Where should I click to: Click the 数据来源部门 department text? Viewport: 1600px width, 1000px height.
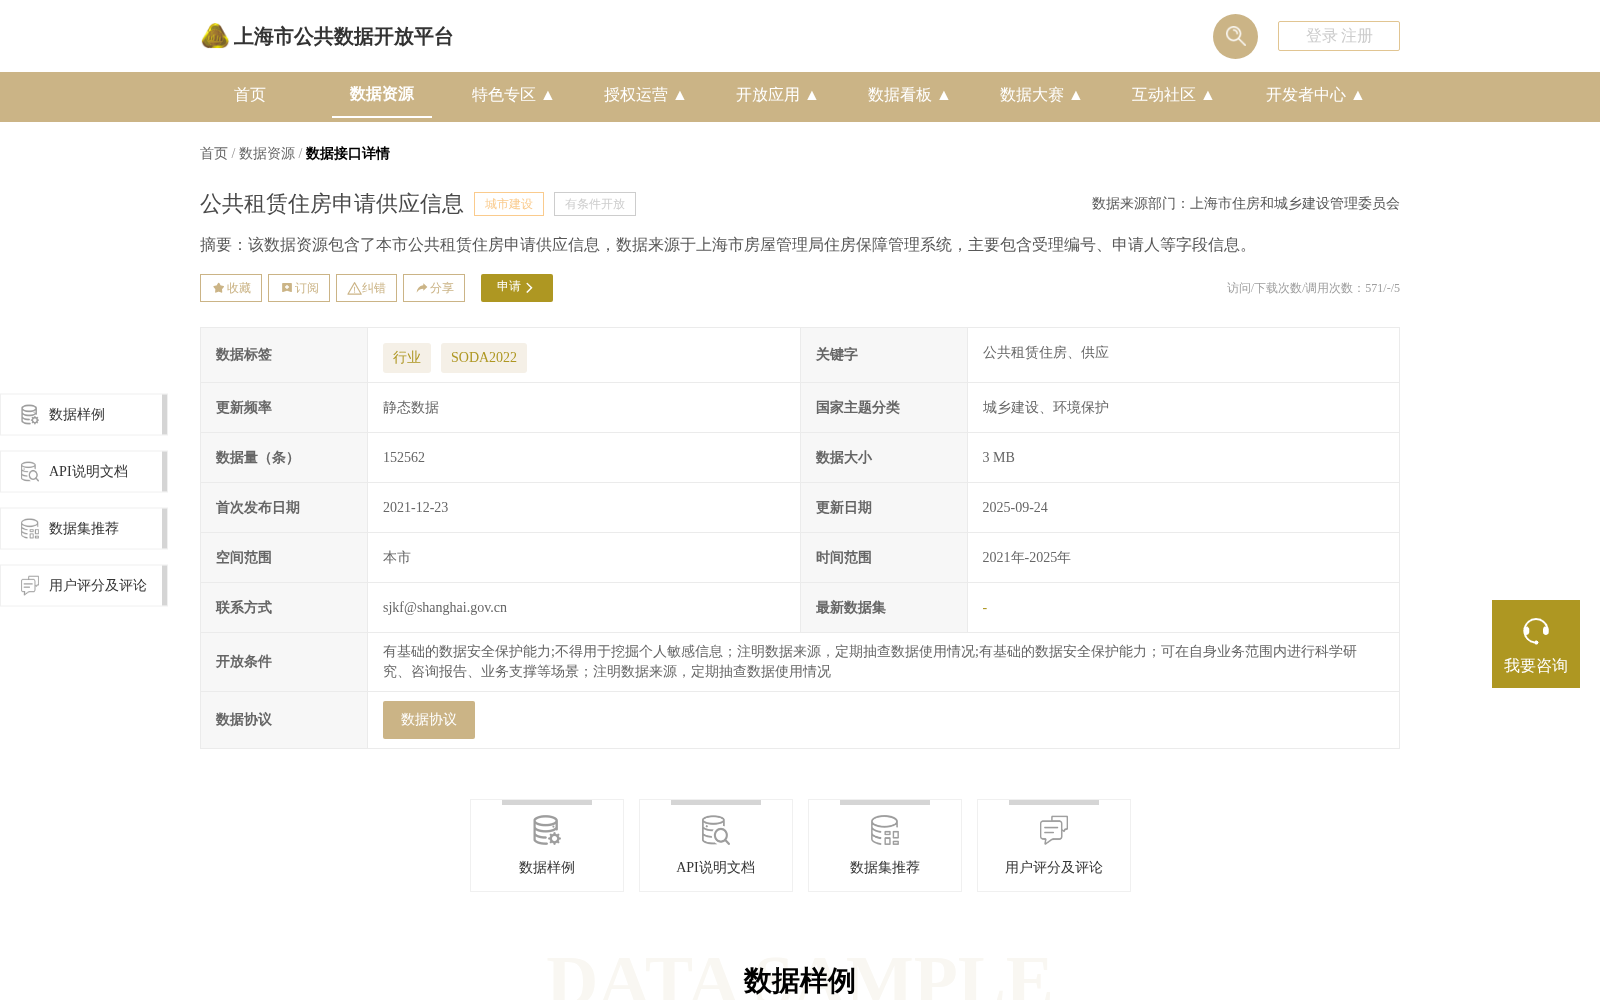(x=1246, y=204)
